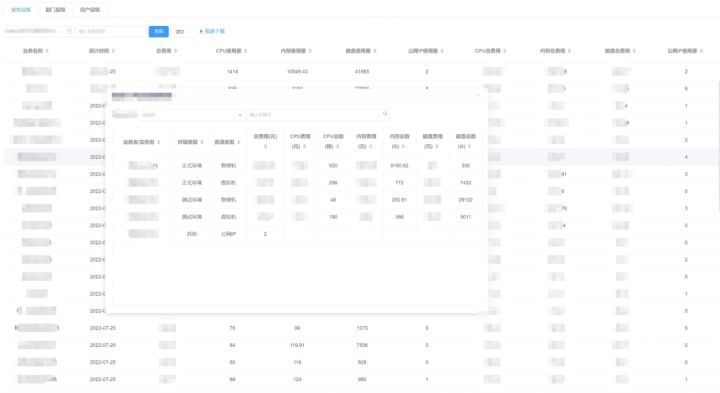The image size is (720, 393).
Task: Focus the date range input field
Action: coord(38,31)
